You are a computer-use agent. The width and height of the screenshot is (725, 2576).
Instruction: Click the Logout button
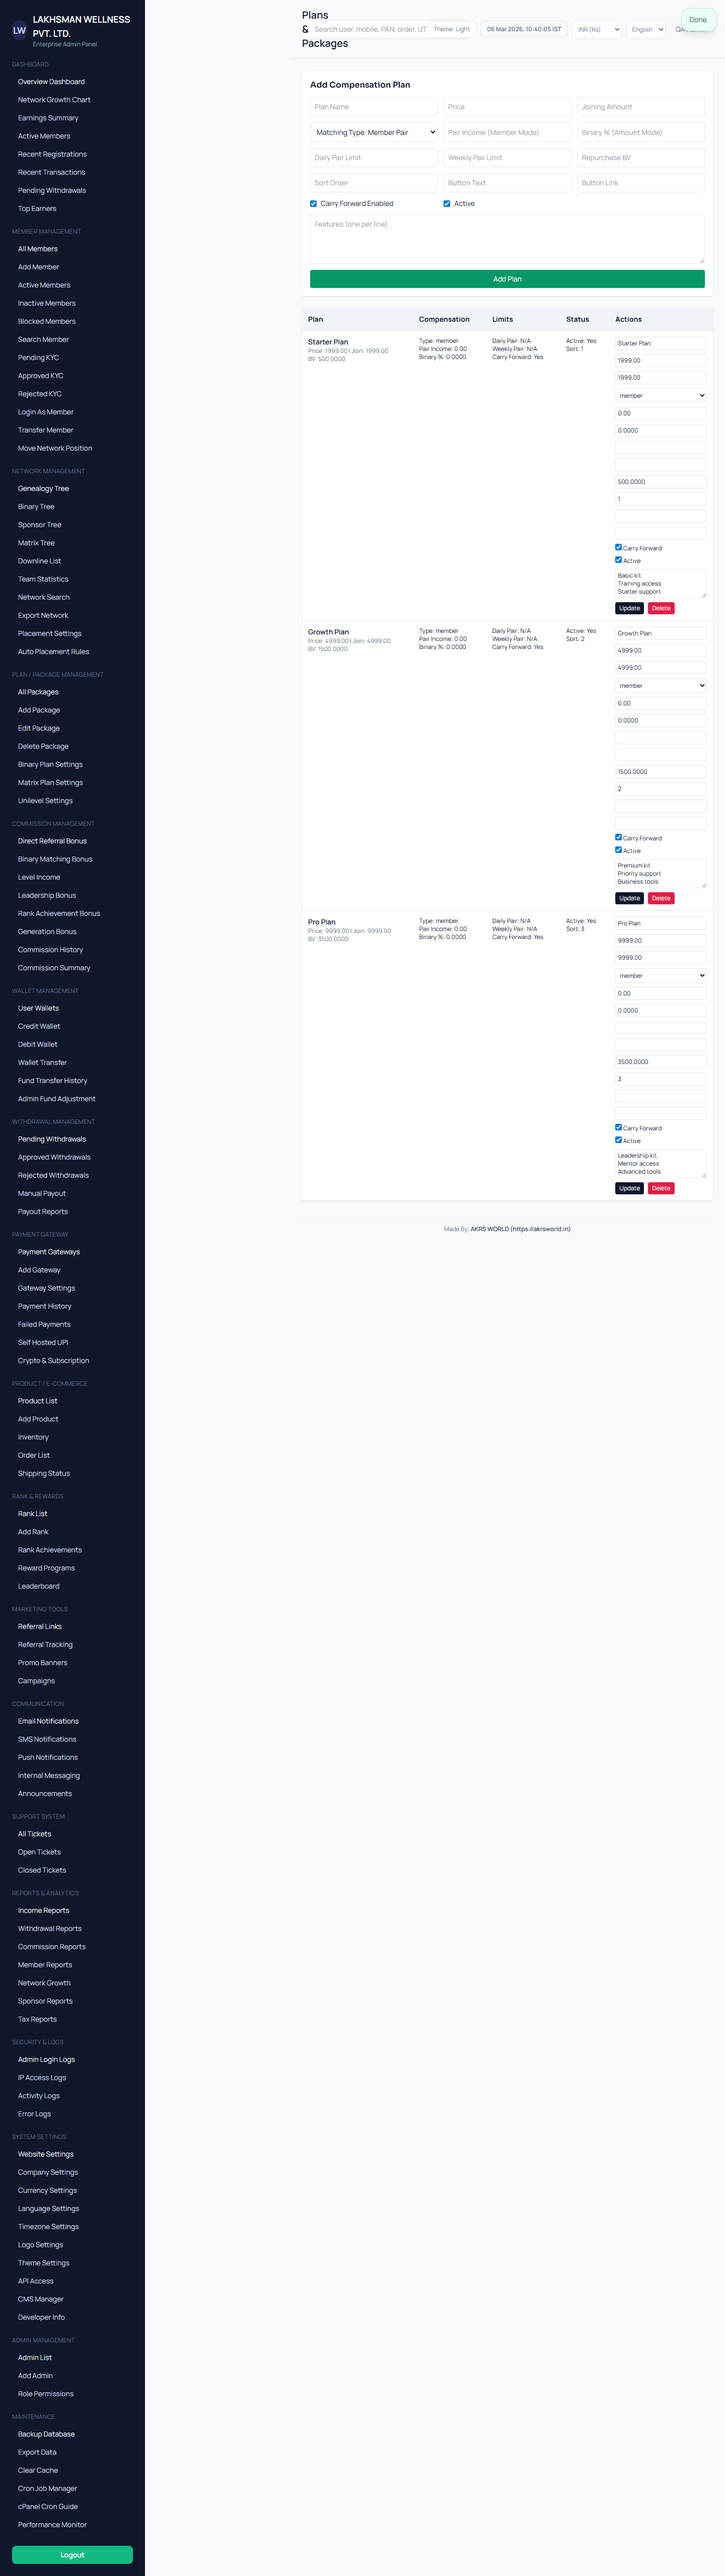pos(72,2554)
